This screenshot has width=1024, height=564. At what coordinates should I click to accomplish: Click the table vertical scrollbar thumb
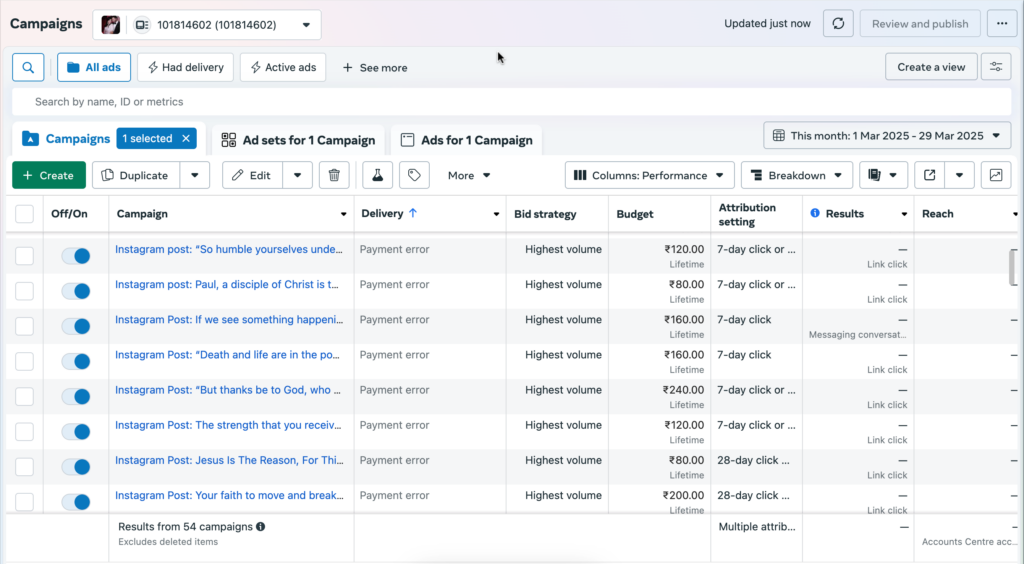click(1013, 268)
